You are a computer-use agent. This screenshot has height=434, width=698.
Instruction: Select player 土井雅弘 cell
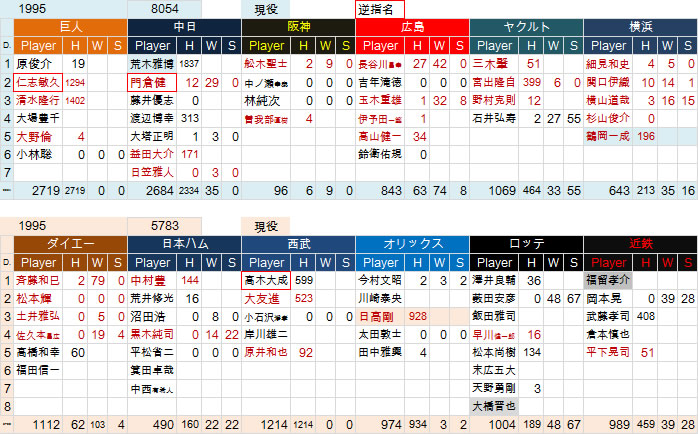tap(38, 317)
